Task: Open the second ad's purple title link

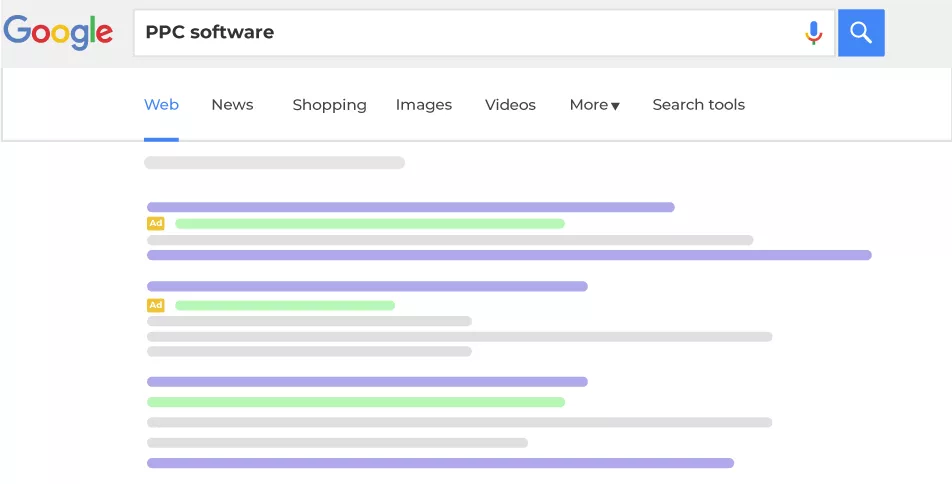Action: pyautogui.click(x=367, y=286)
